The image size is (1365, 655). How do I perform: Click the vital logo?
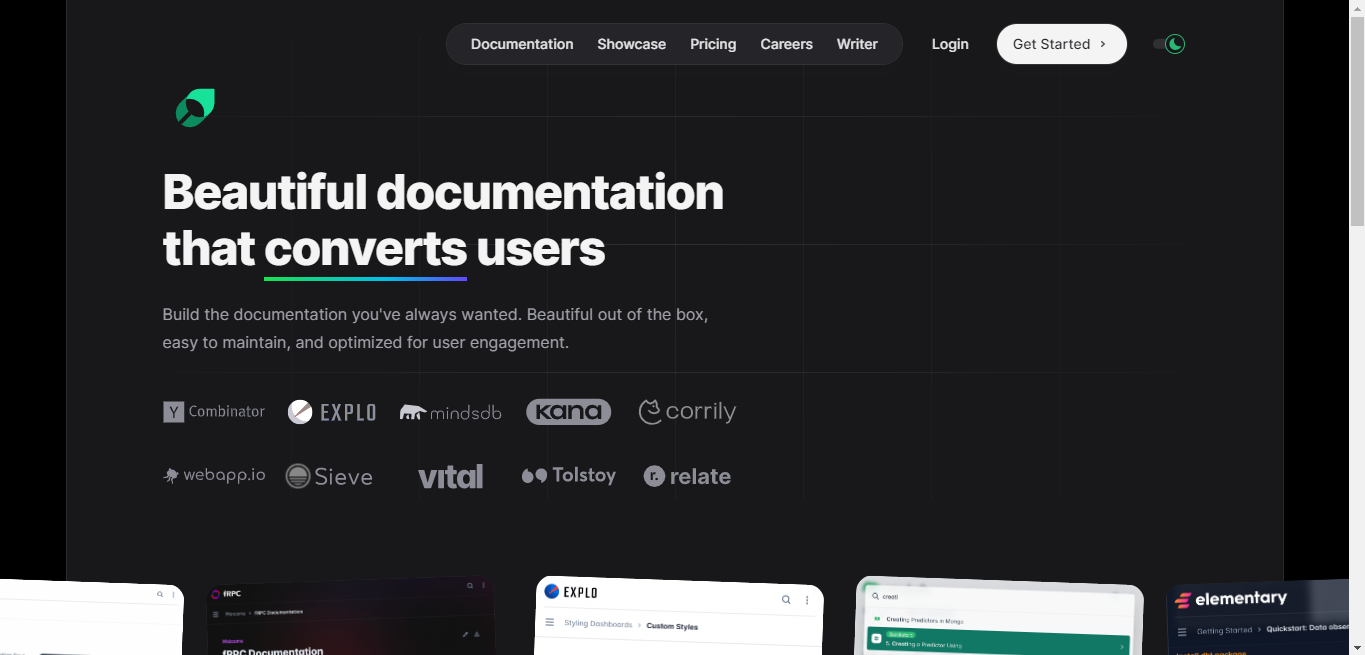pyautogui.click(x=450, y=477)
